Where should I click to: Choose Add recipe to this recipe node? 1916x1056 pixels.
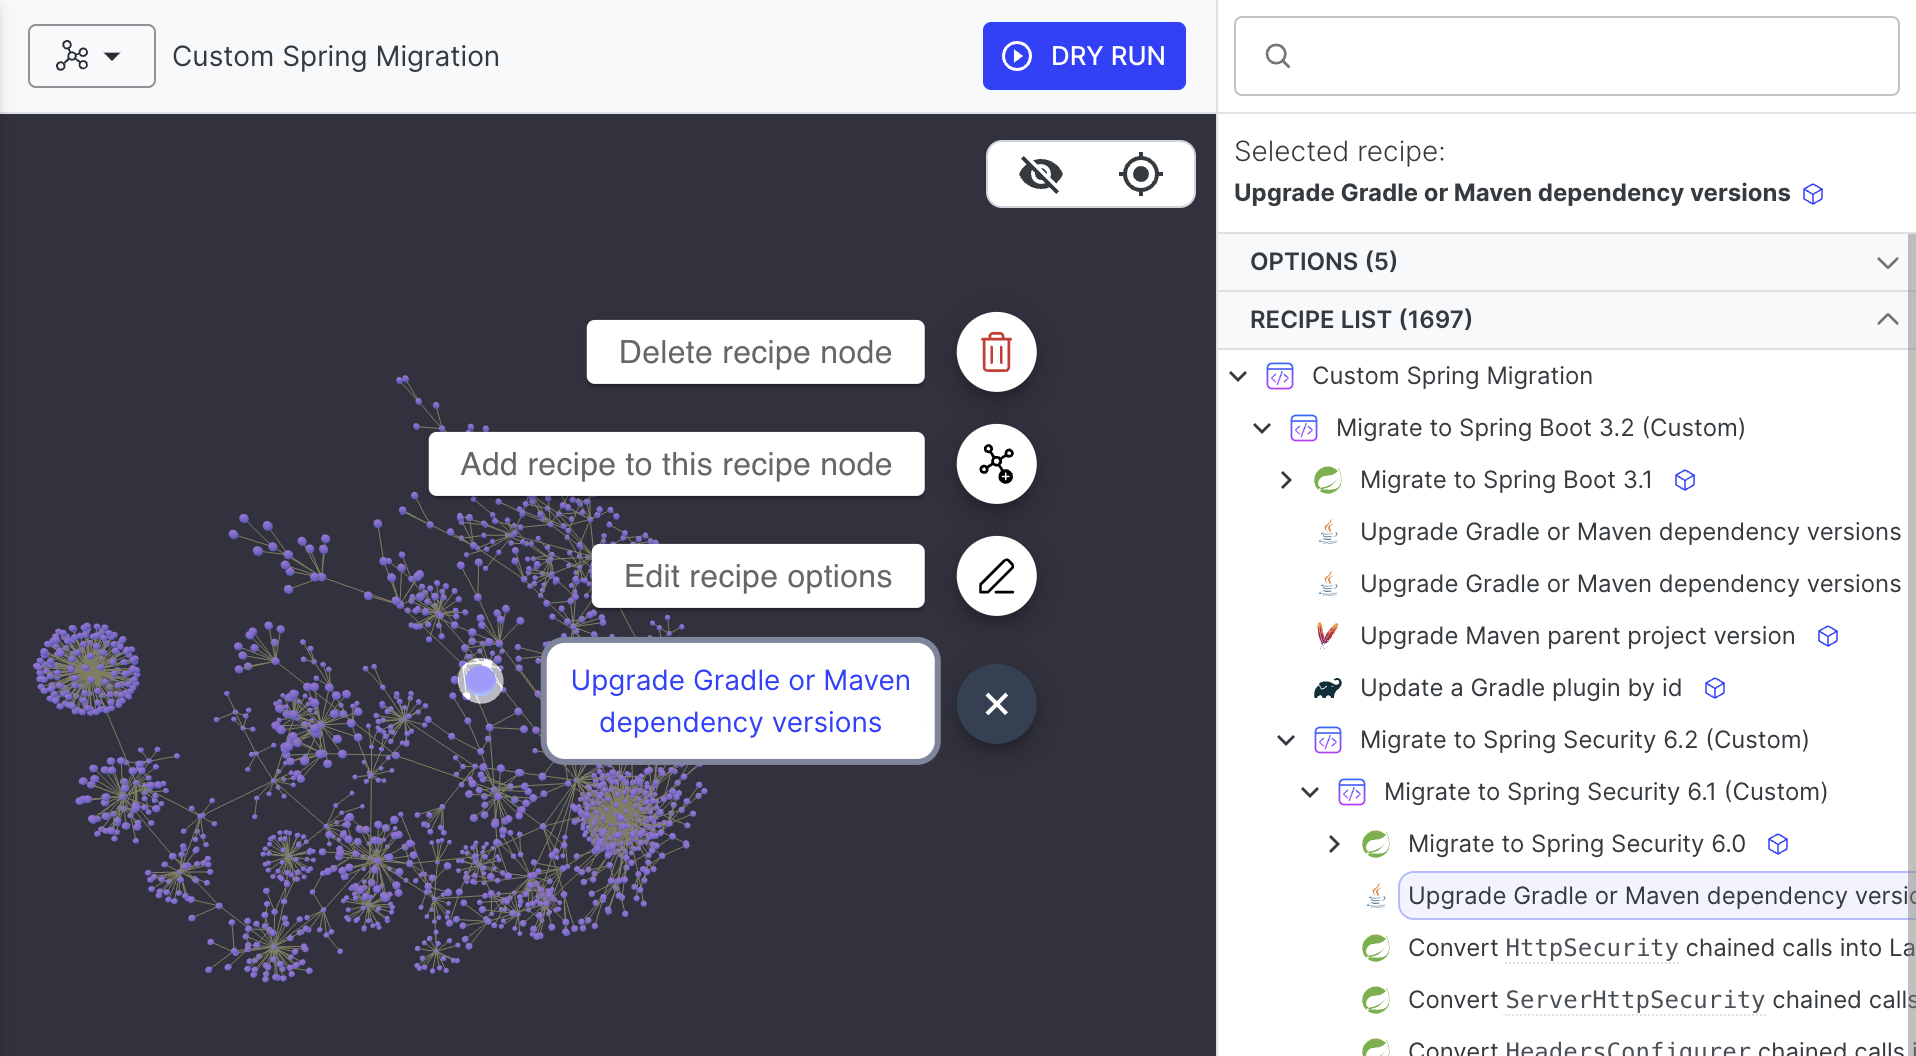(x=676, y=464)
